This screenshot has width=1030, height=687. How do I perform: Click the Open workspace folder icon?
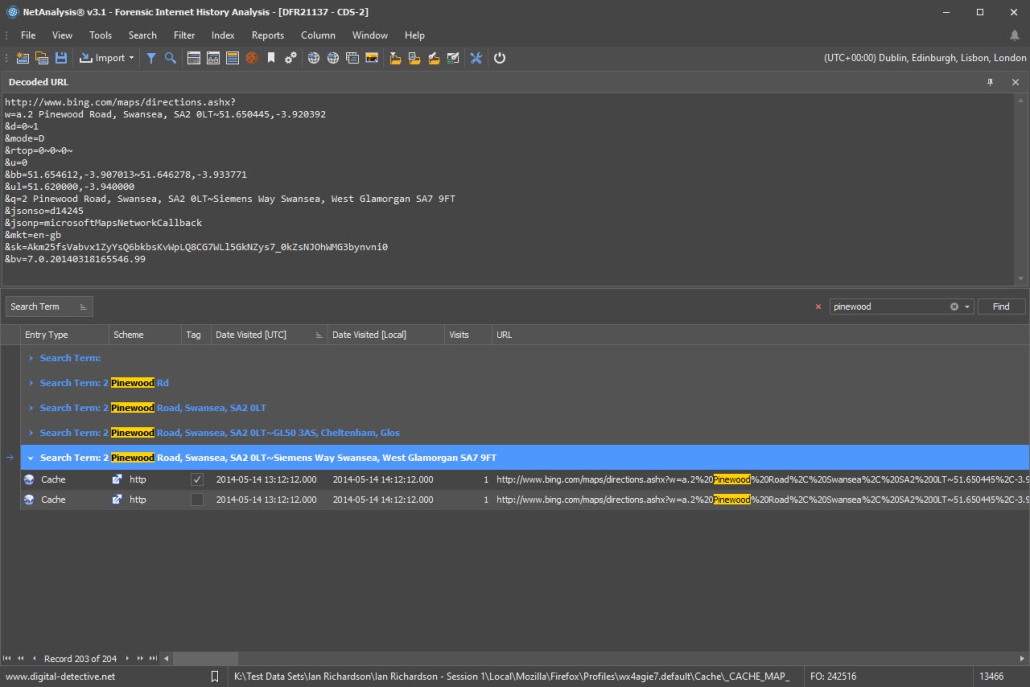tap(41, 58)
